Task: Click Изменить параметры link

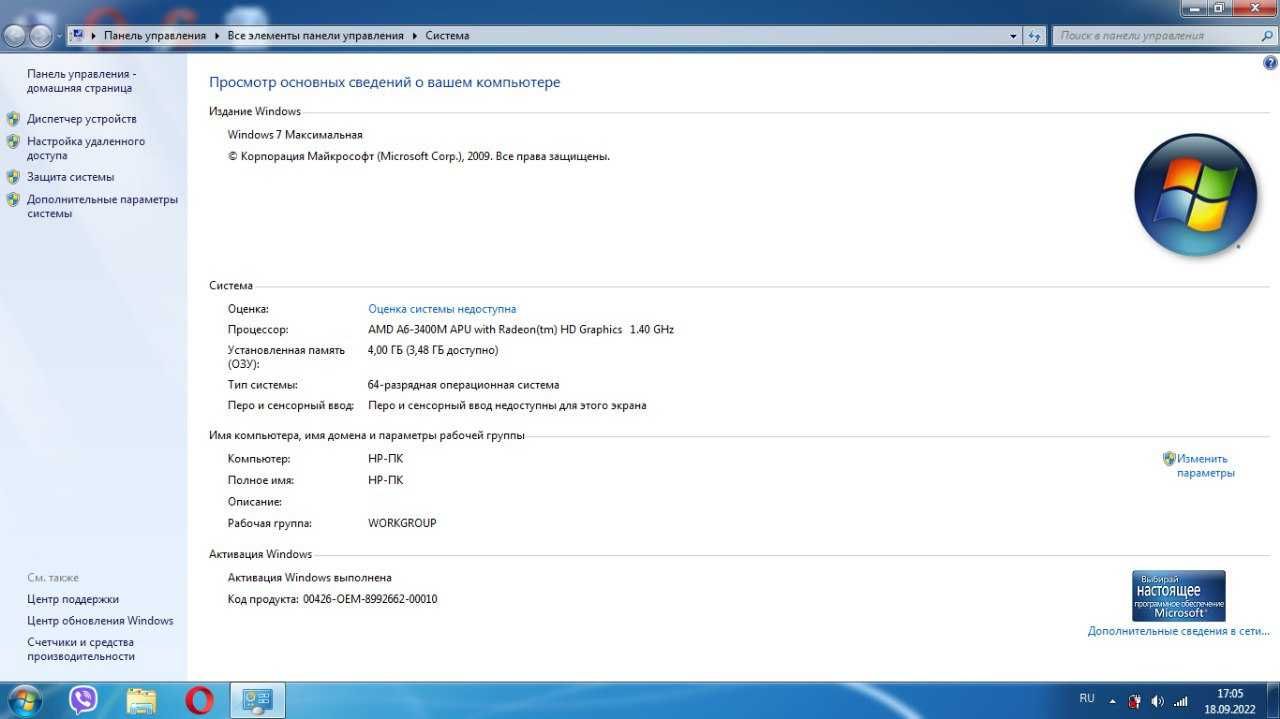Action: pyautogui.click(x=1205, y=466)
